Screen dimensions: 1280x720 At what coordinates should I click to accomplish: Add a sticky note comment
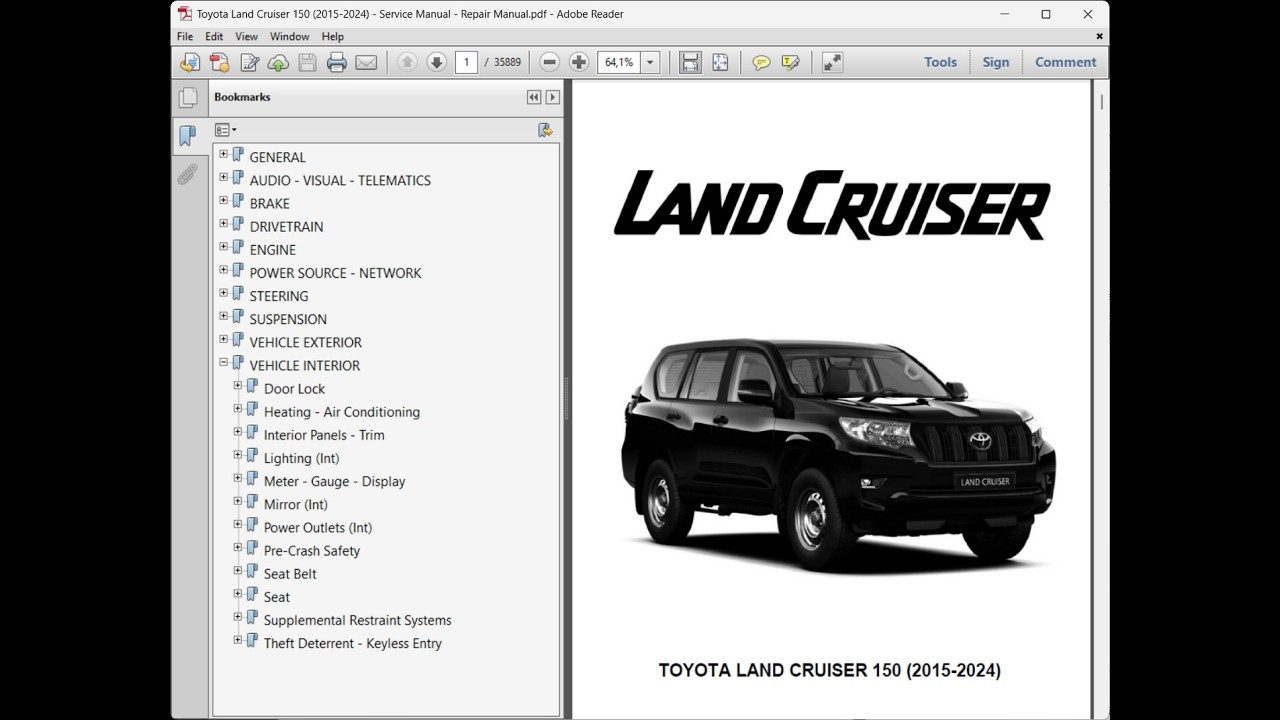pos(761,62)
